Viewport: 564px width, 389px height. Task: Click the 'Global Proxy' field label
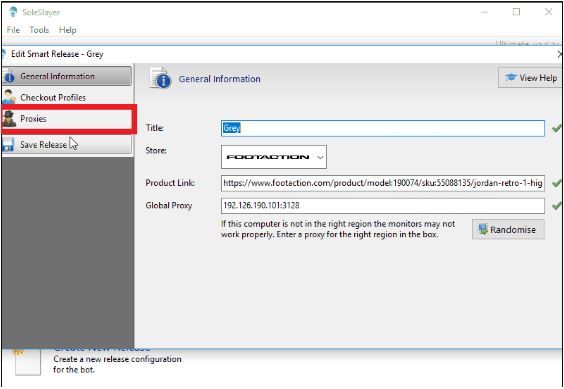point(169,205)
